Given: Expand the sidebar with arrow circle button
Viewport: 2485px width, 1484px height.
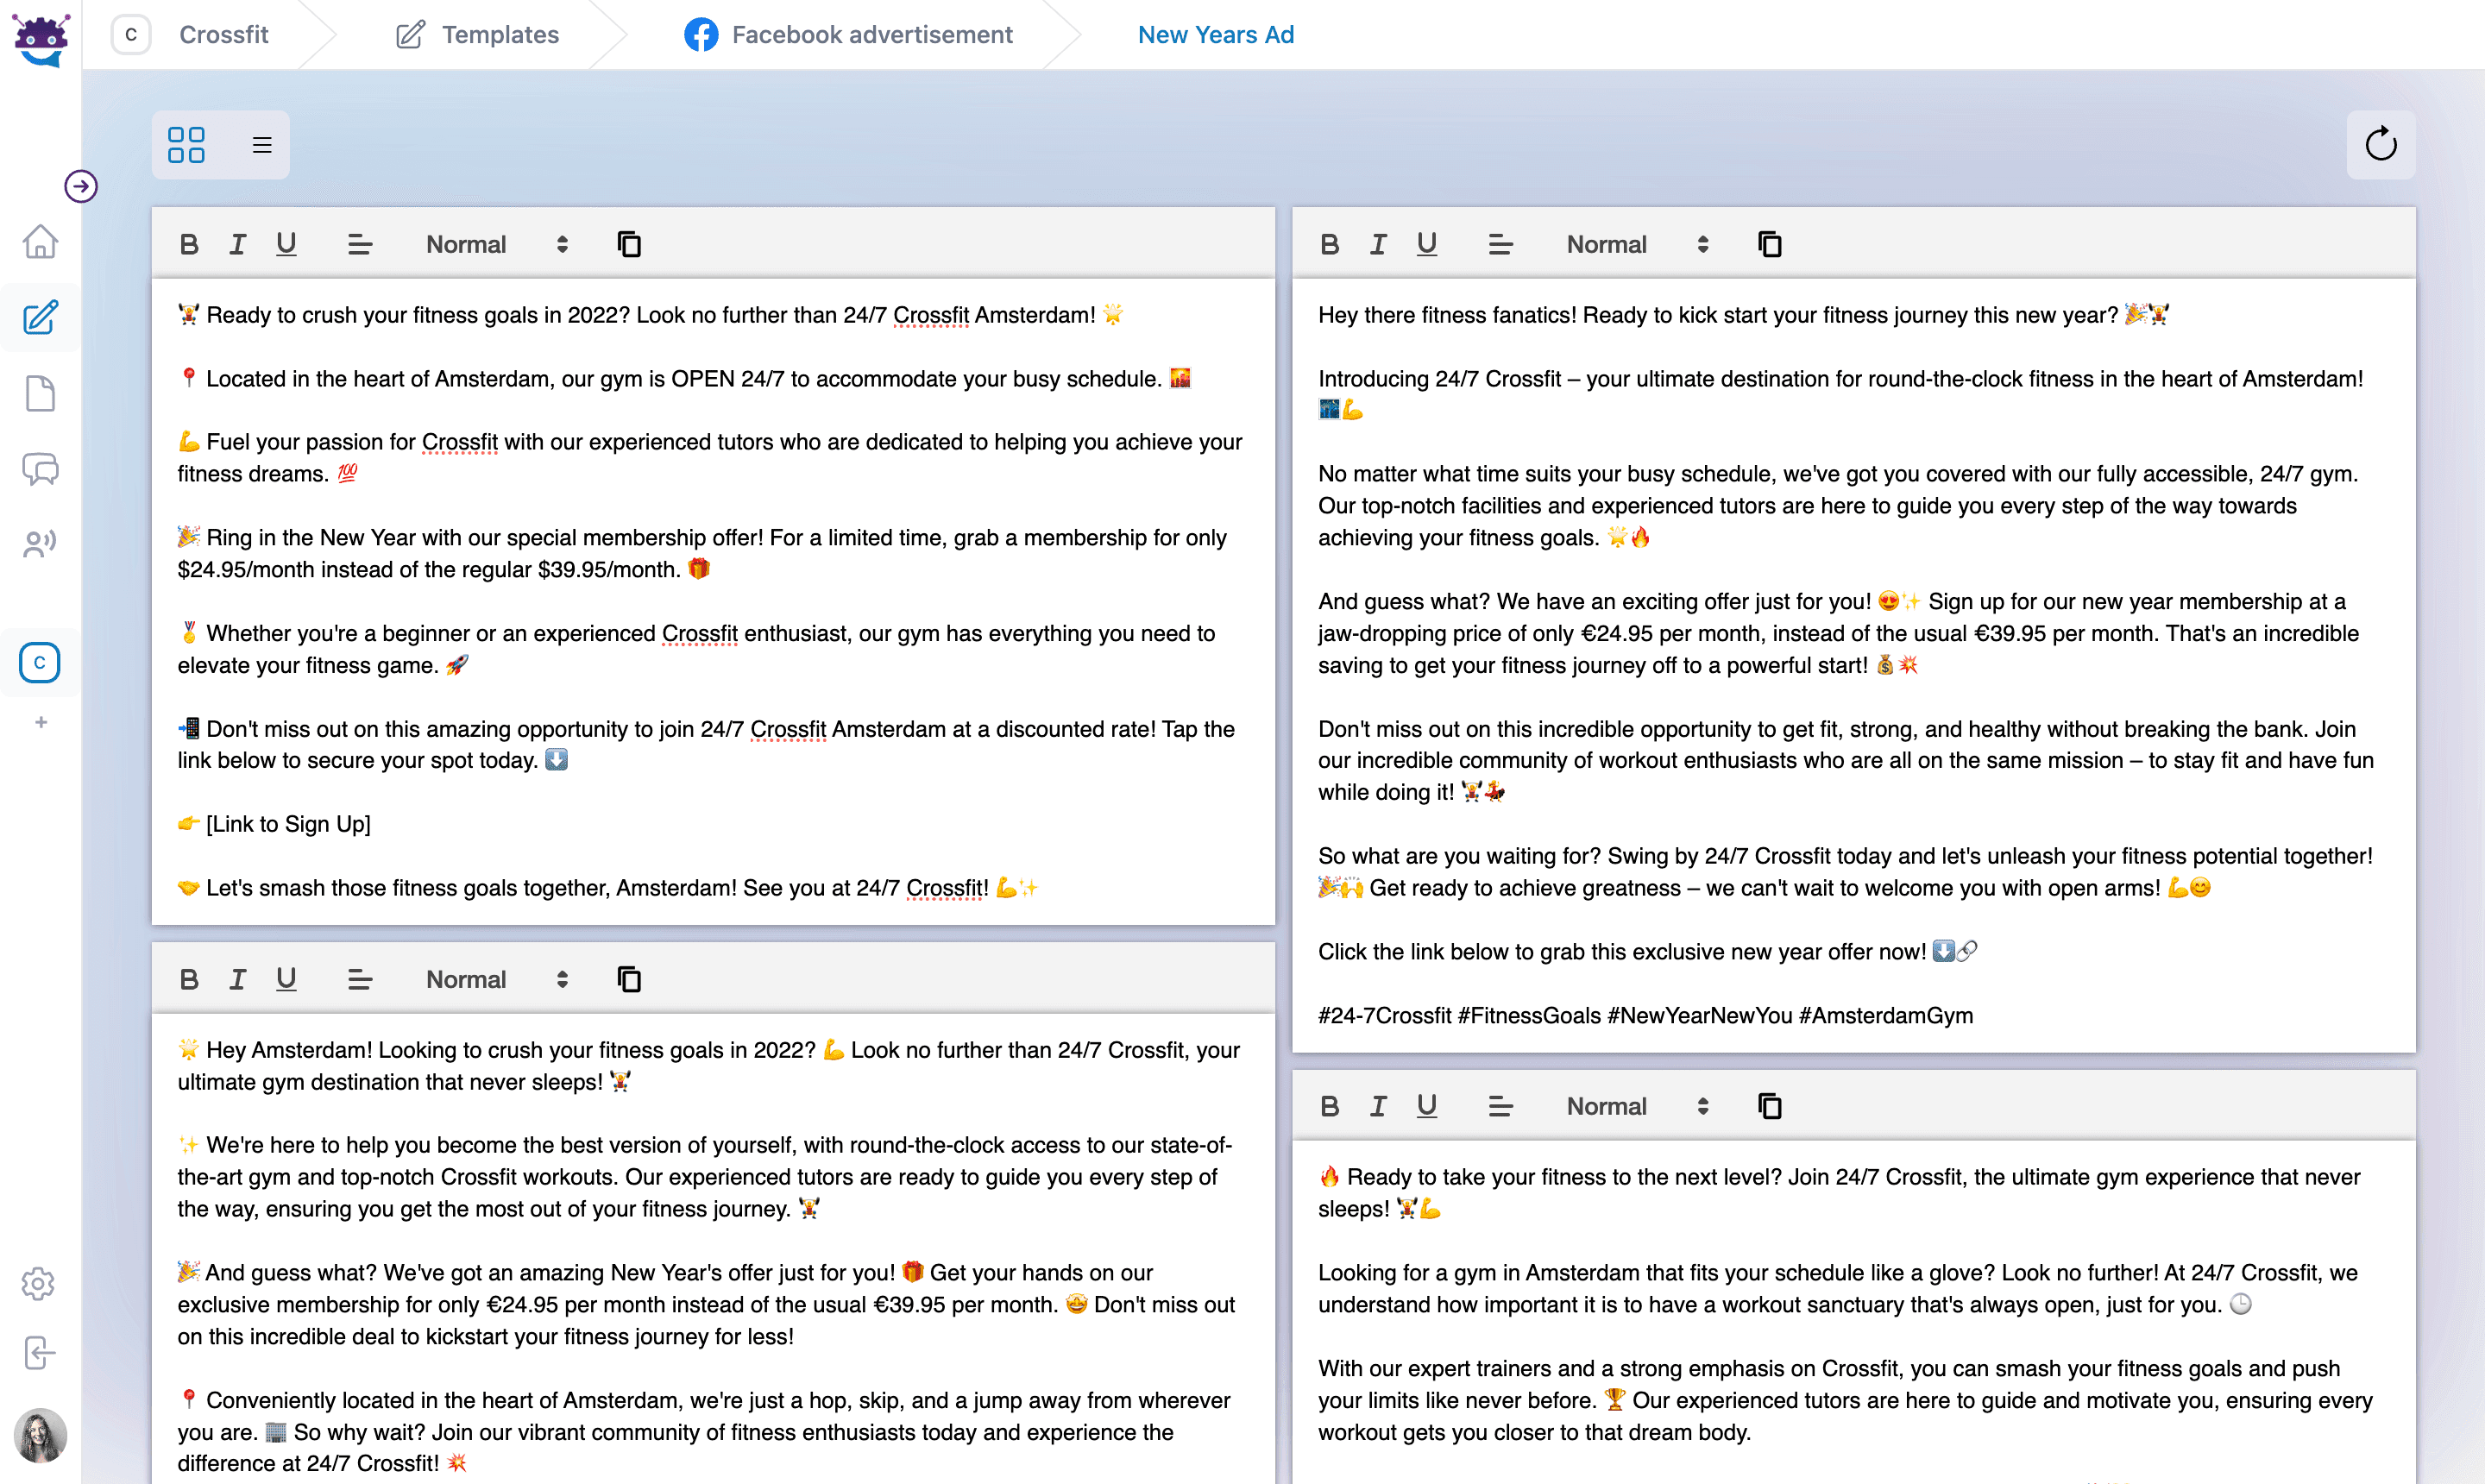Looking at the screenshot, I should 81,186.
